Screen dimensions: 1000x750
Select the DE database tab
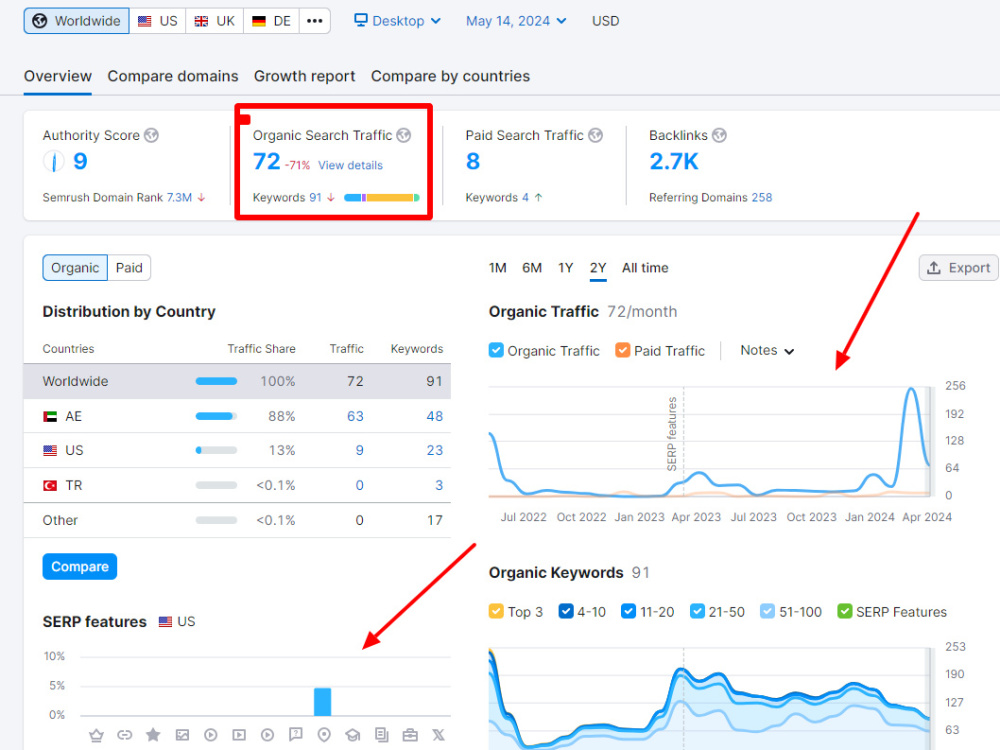pyautogui.click(x=272, y=21)
